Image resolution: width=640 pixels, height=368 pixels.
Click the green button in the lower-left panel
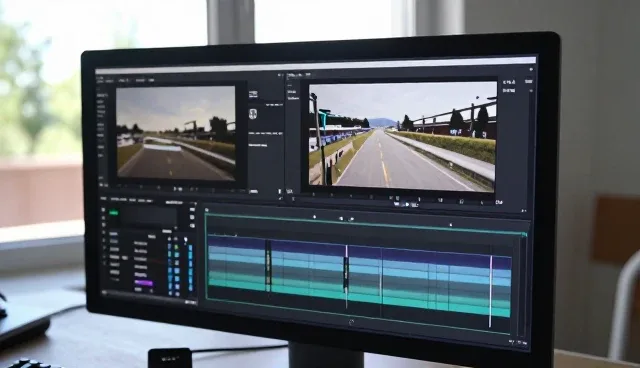(114, 213)
